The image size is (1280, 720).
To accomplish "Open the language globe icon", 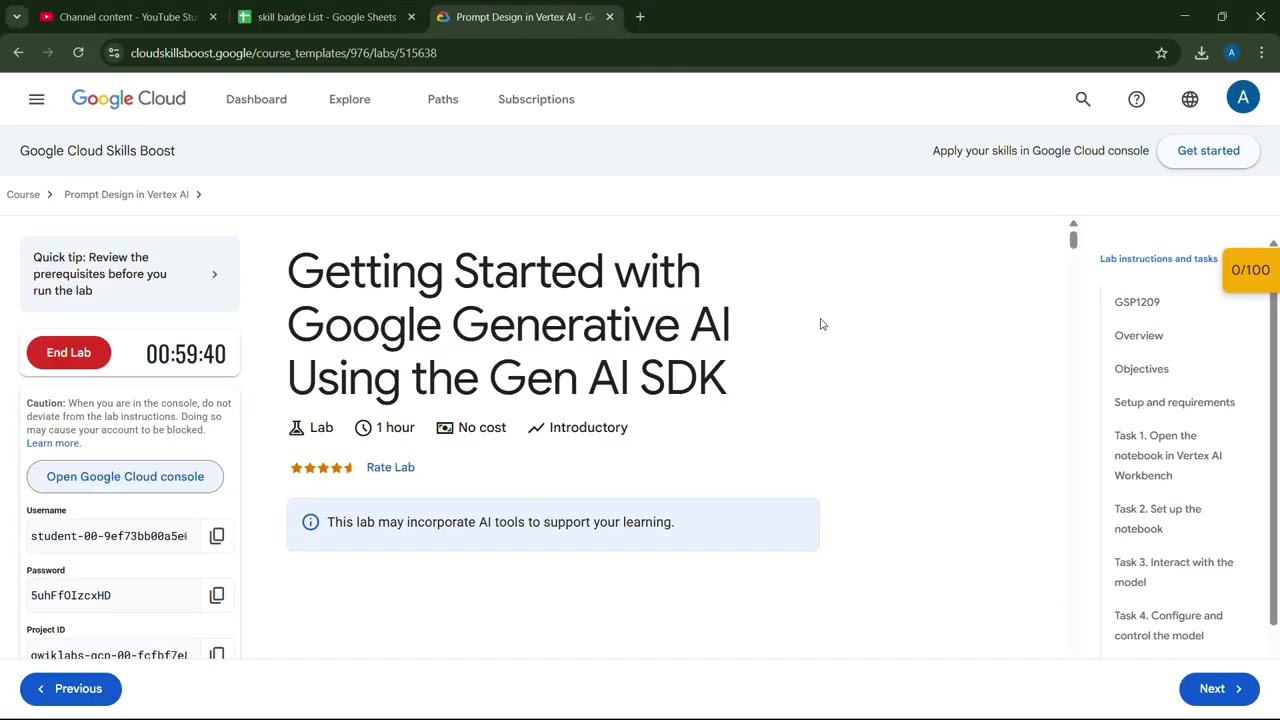I will pos(1190,99).
